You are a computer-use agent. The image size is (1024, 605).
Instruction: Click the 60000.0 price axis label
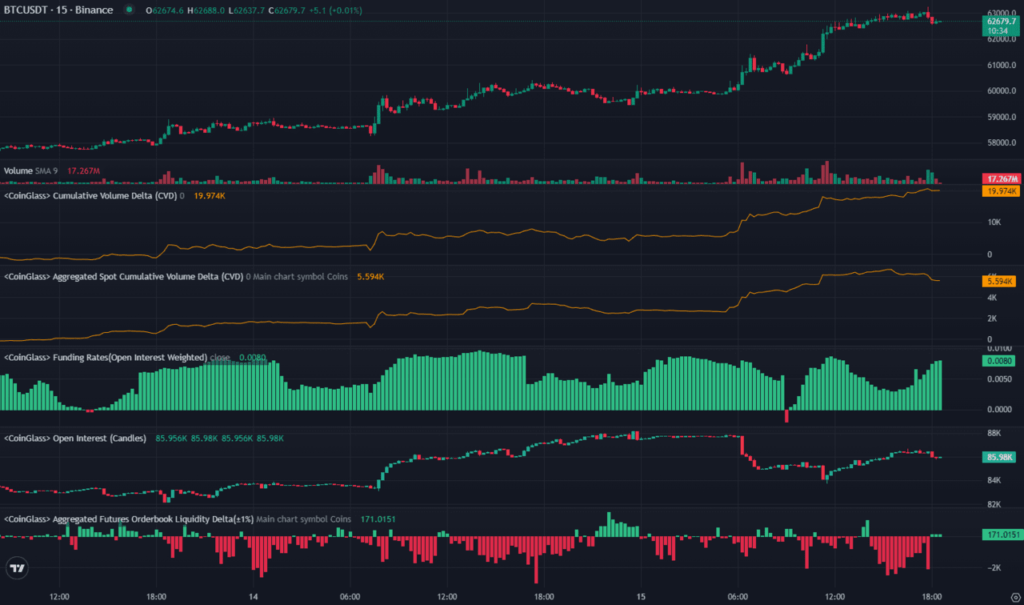(x=1001, y=91)
